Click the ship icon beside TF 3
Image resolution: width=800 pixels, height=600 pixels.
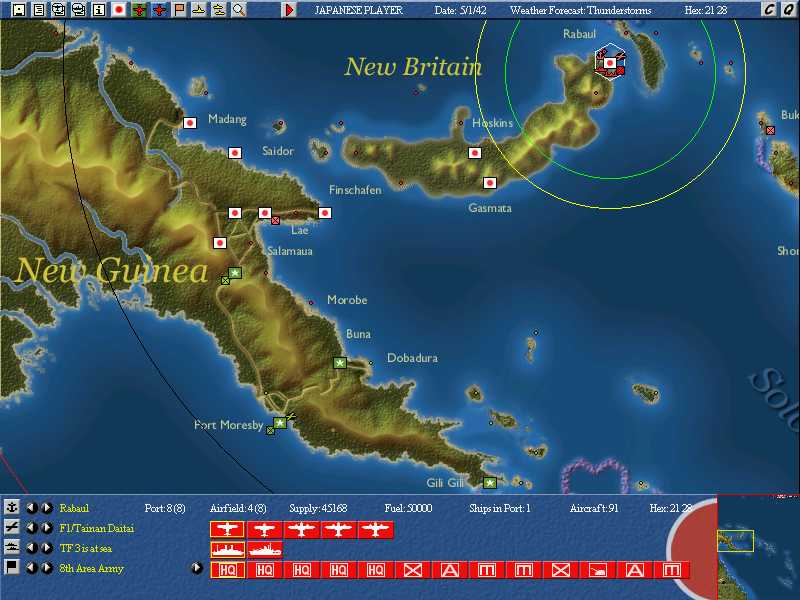(x=11, y=547)
